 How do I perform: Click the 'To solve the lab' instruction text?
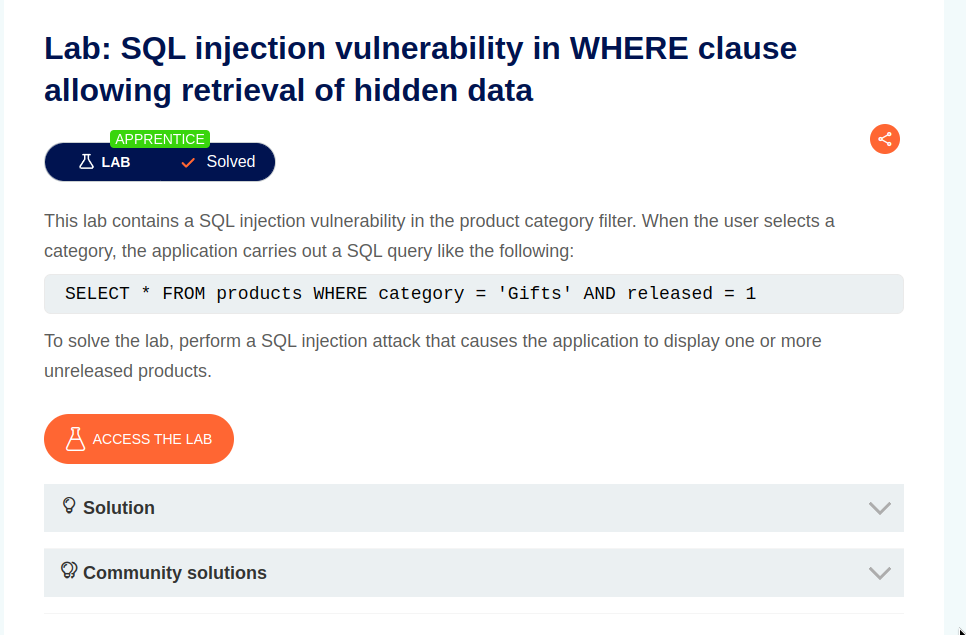(432, 356)
